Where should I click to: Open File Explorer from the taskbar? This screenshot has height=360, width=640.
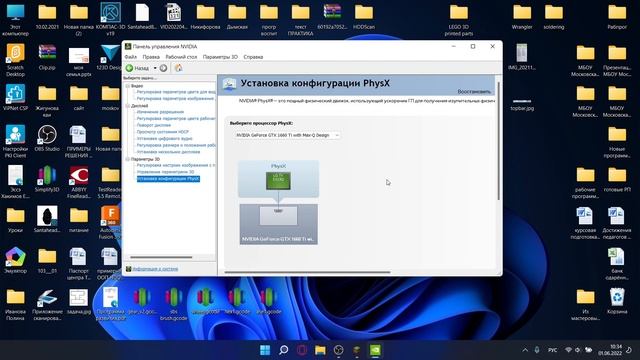click(320, 350)
